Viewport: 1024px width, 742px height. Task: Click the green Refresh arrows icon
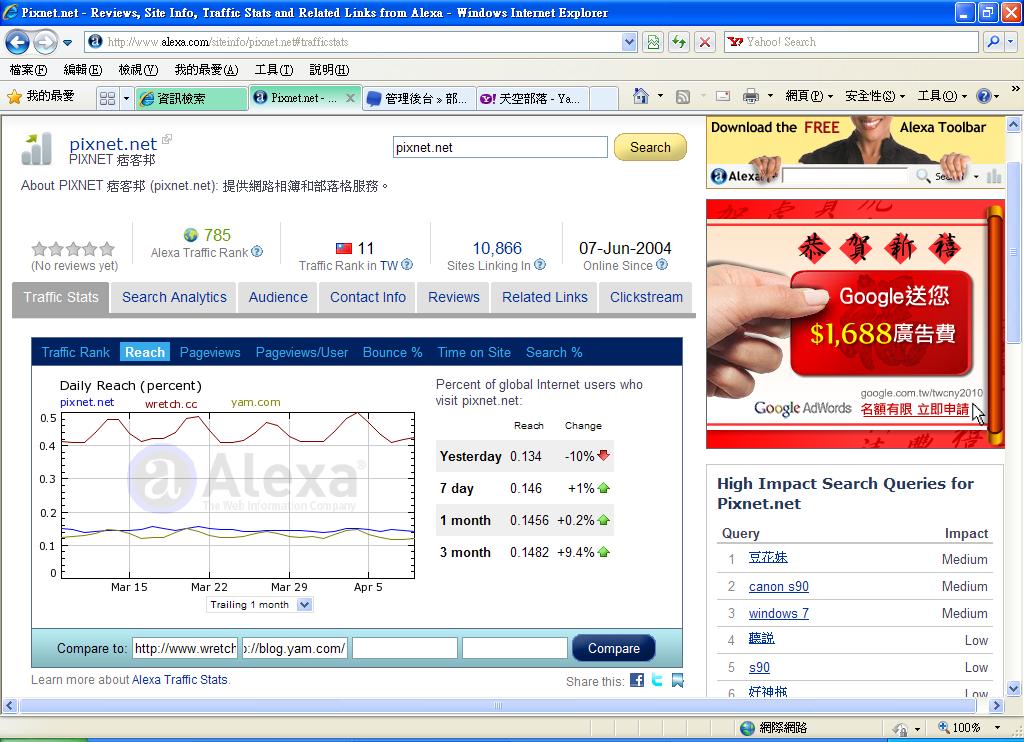[x=679, y=42]
